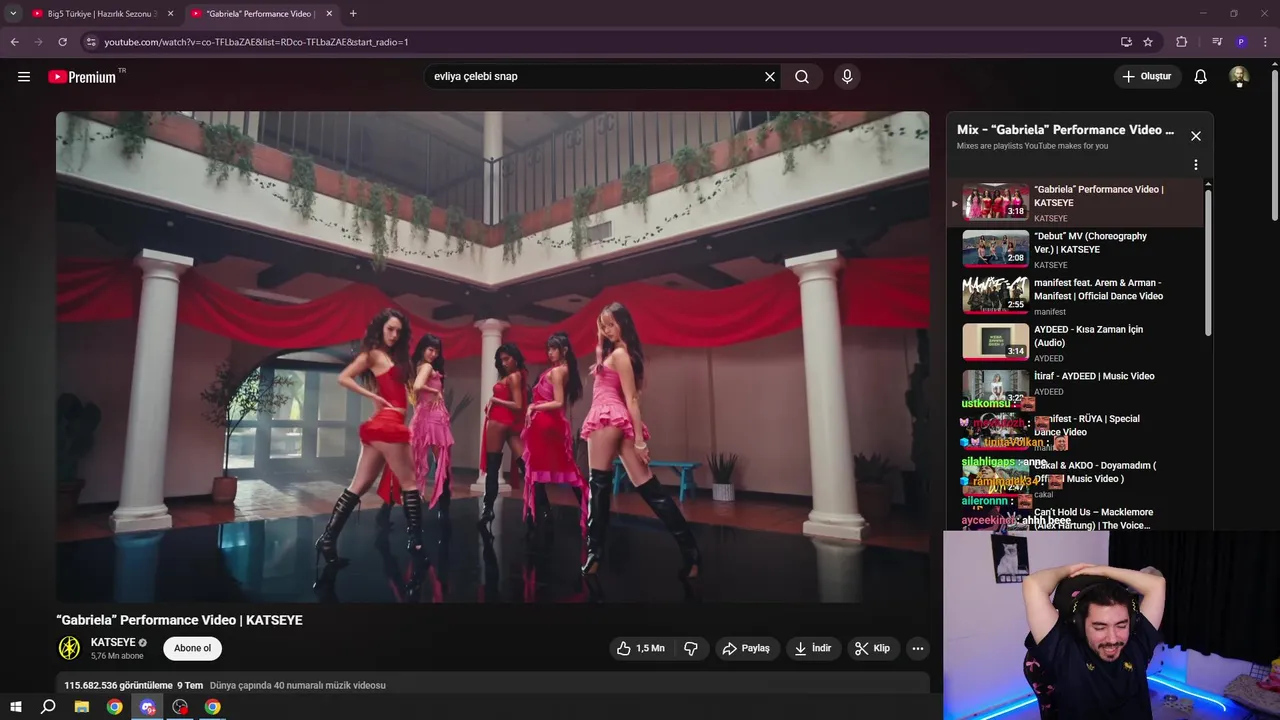Go back with the browser back arrow
The height and width of the screenshot is (720, 1280).
(14, 42)
